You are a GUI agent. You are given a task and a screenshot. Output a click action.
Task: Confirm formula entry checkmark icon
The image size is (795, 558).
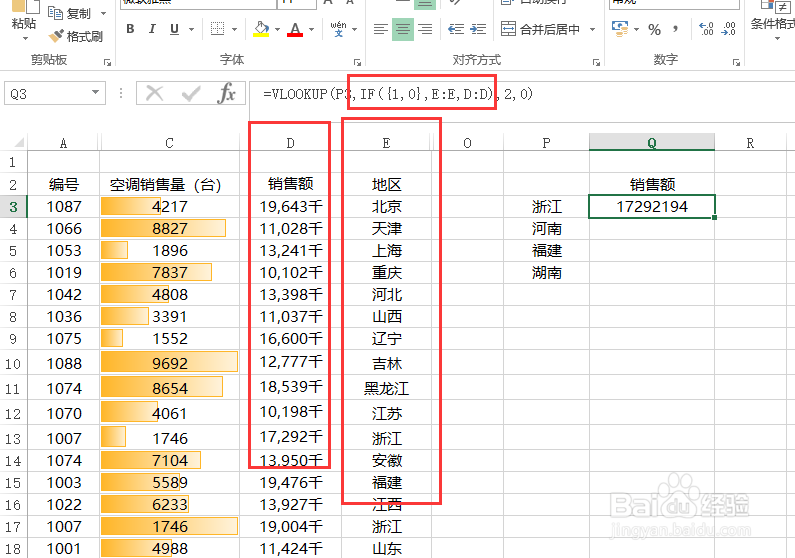coord(191,93)
